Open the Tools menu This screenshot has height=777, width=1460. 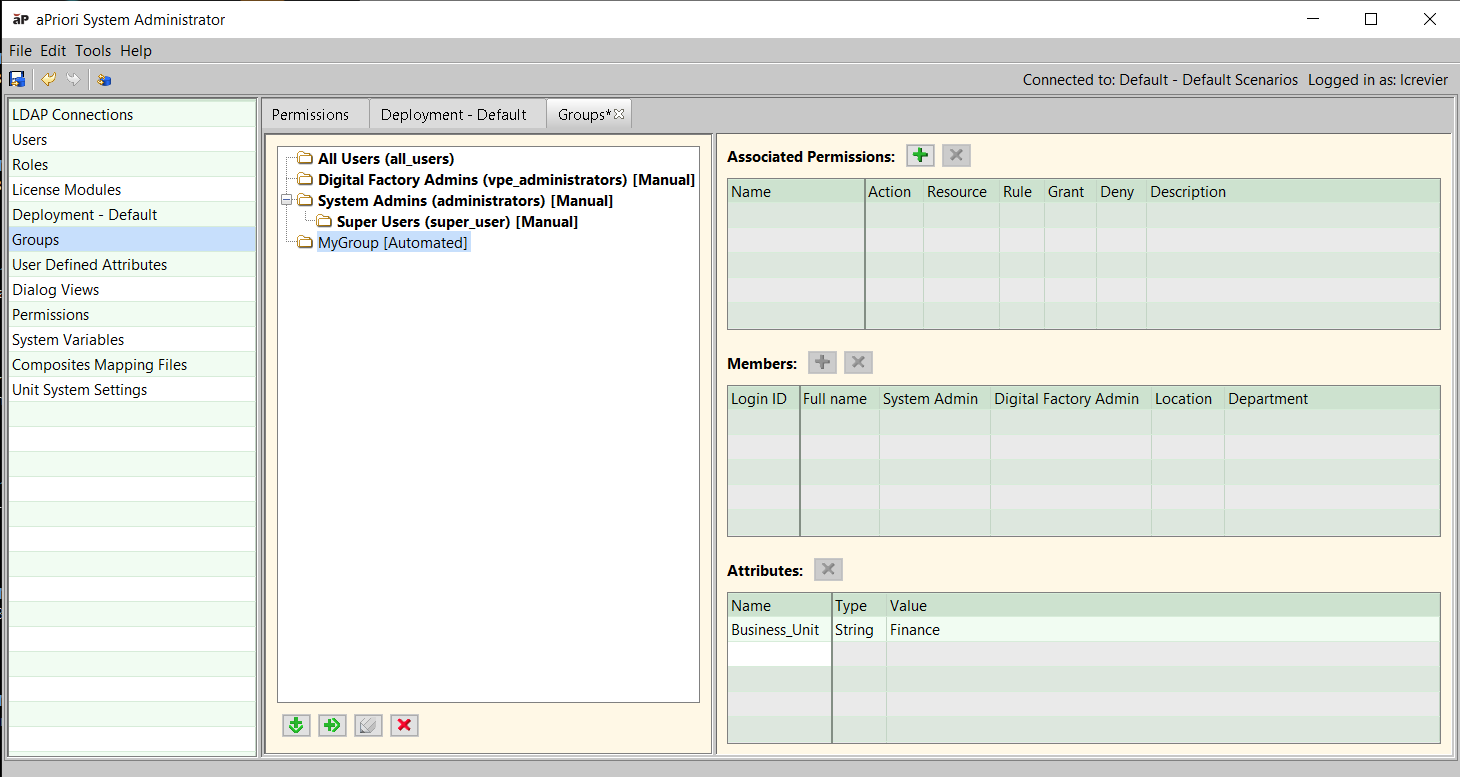click(93, 51)
